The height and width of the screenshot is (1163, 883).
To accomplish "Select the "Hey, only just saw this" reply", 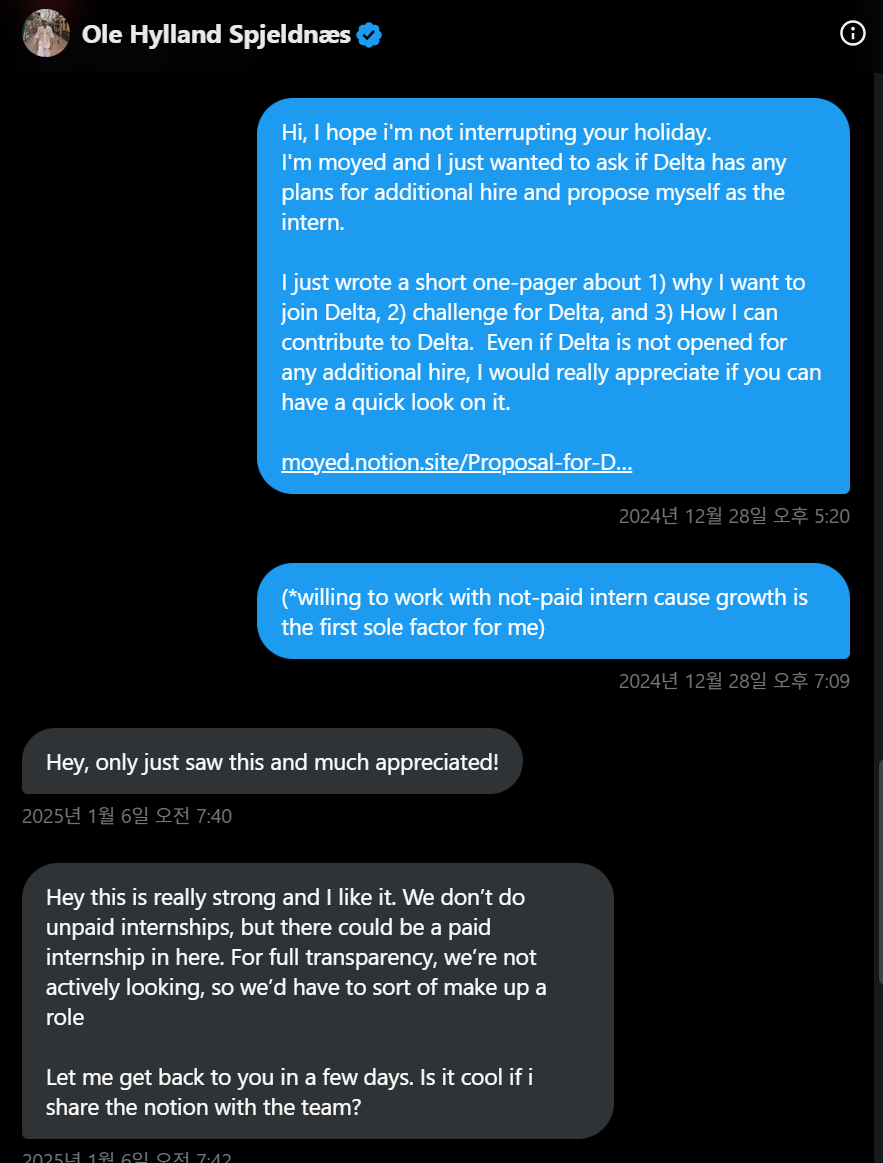I will (272, 762).
